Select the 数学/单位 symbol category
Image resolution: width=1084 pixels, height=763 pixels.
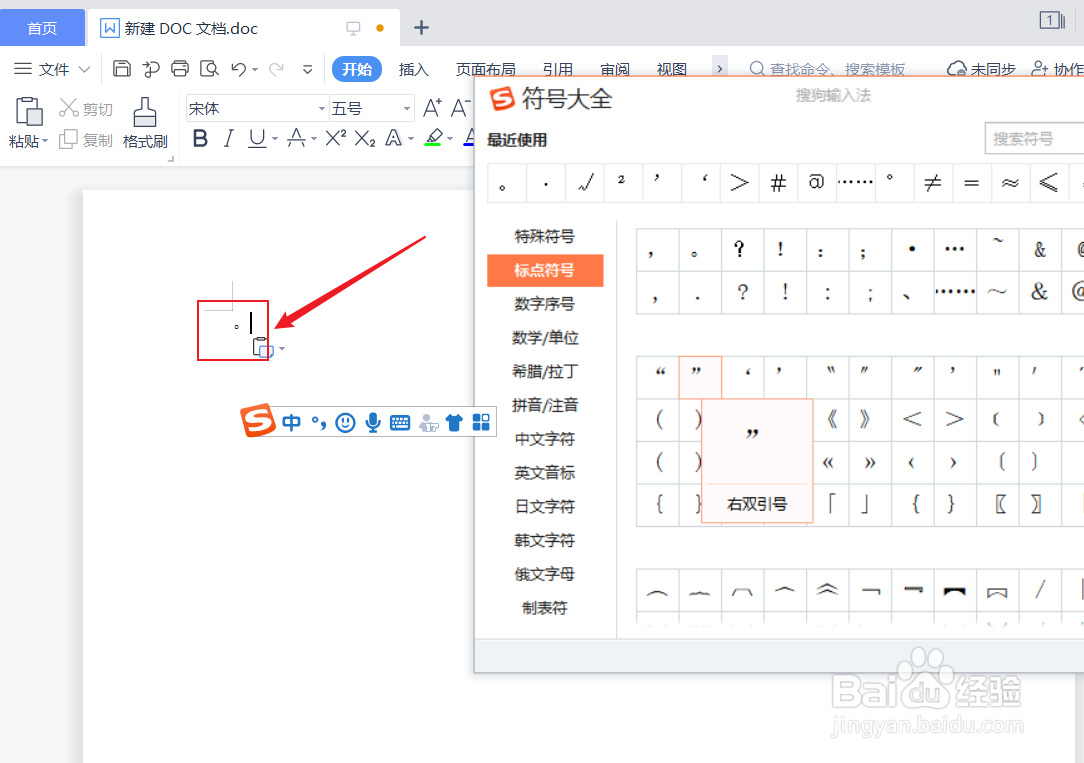pos(545,337)
